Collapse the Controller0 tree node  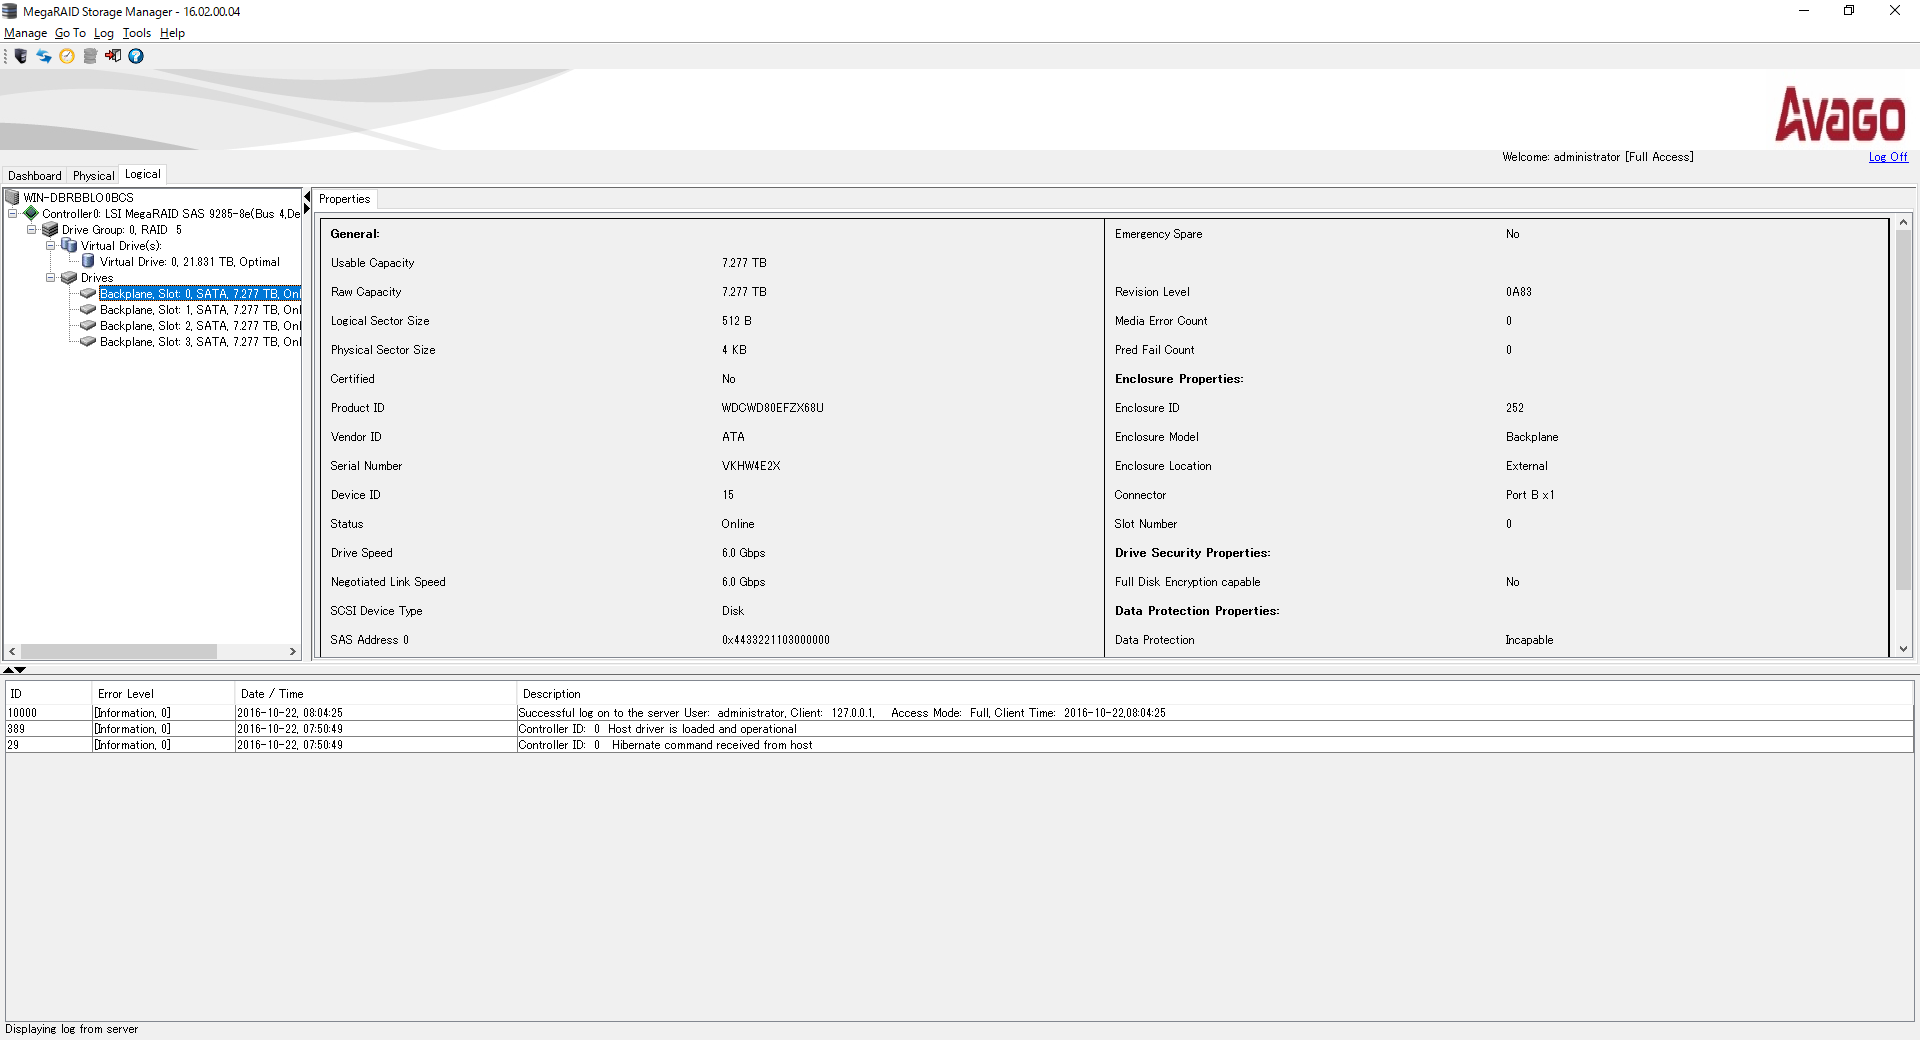click(12, 213)
